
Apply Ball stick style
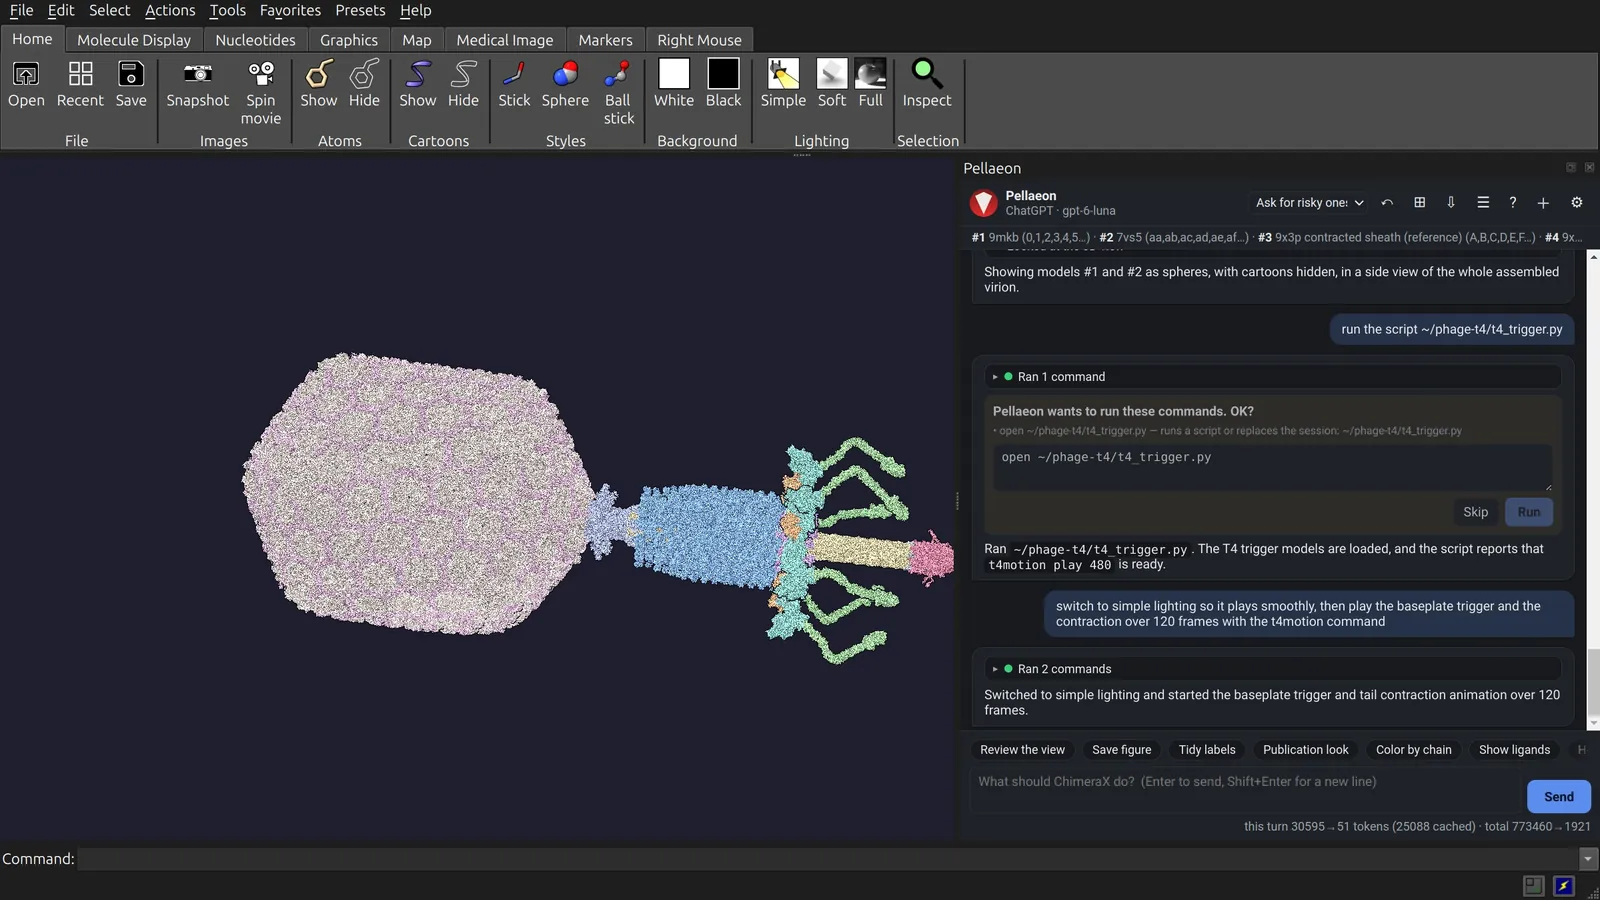click(618, 93)
